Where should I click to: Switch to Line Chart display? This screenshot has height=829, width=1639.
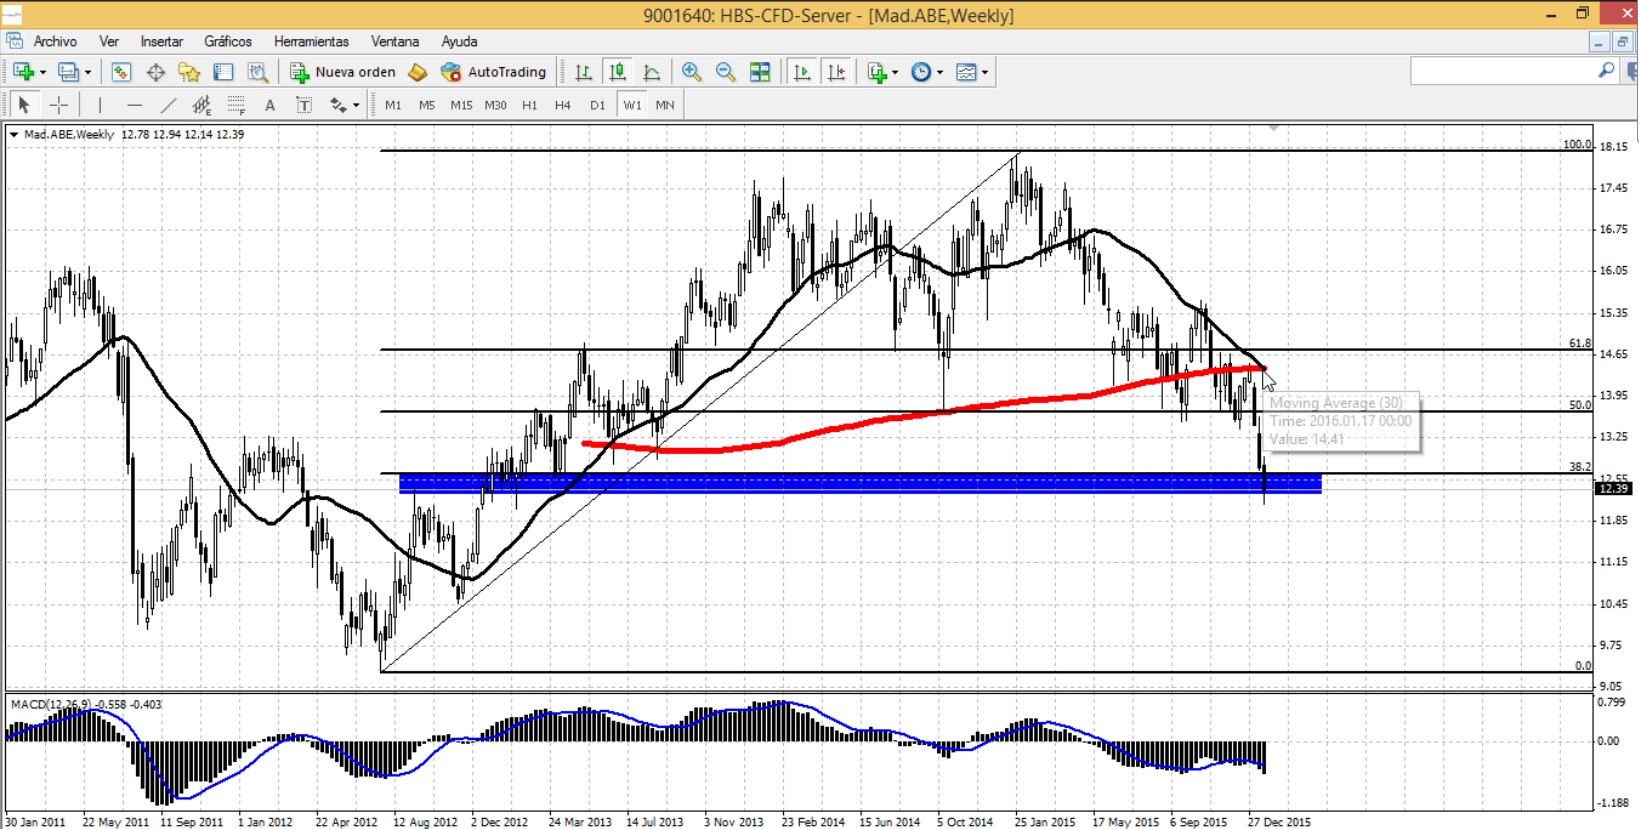click(x=652, y=72)
